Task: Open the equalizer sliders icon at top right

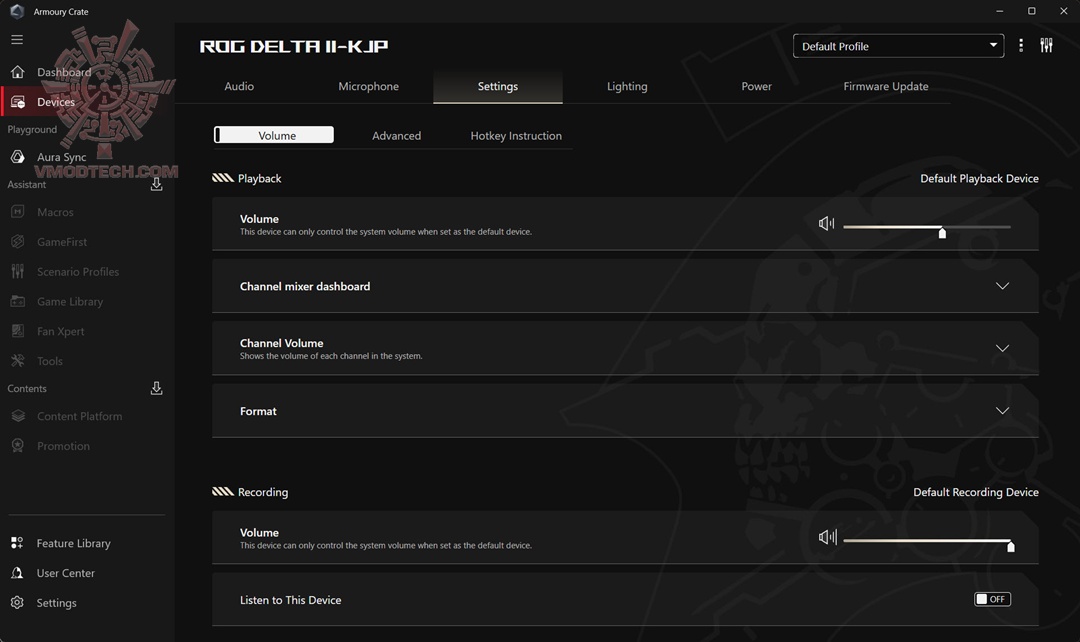Action: pyautogui.click(x=1046, y=45)
